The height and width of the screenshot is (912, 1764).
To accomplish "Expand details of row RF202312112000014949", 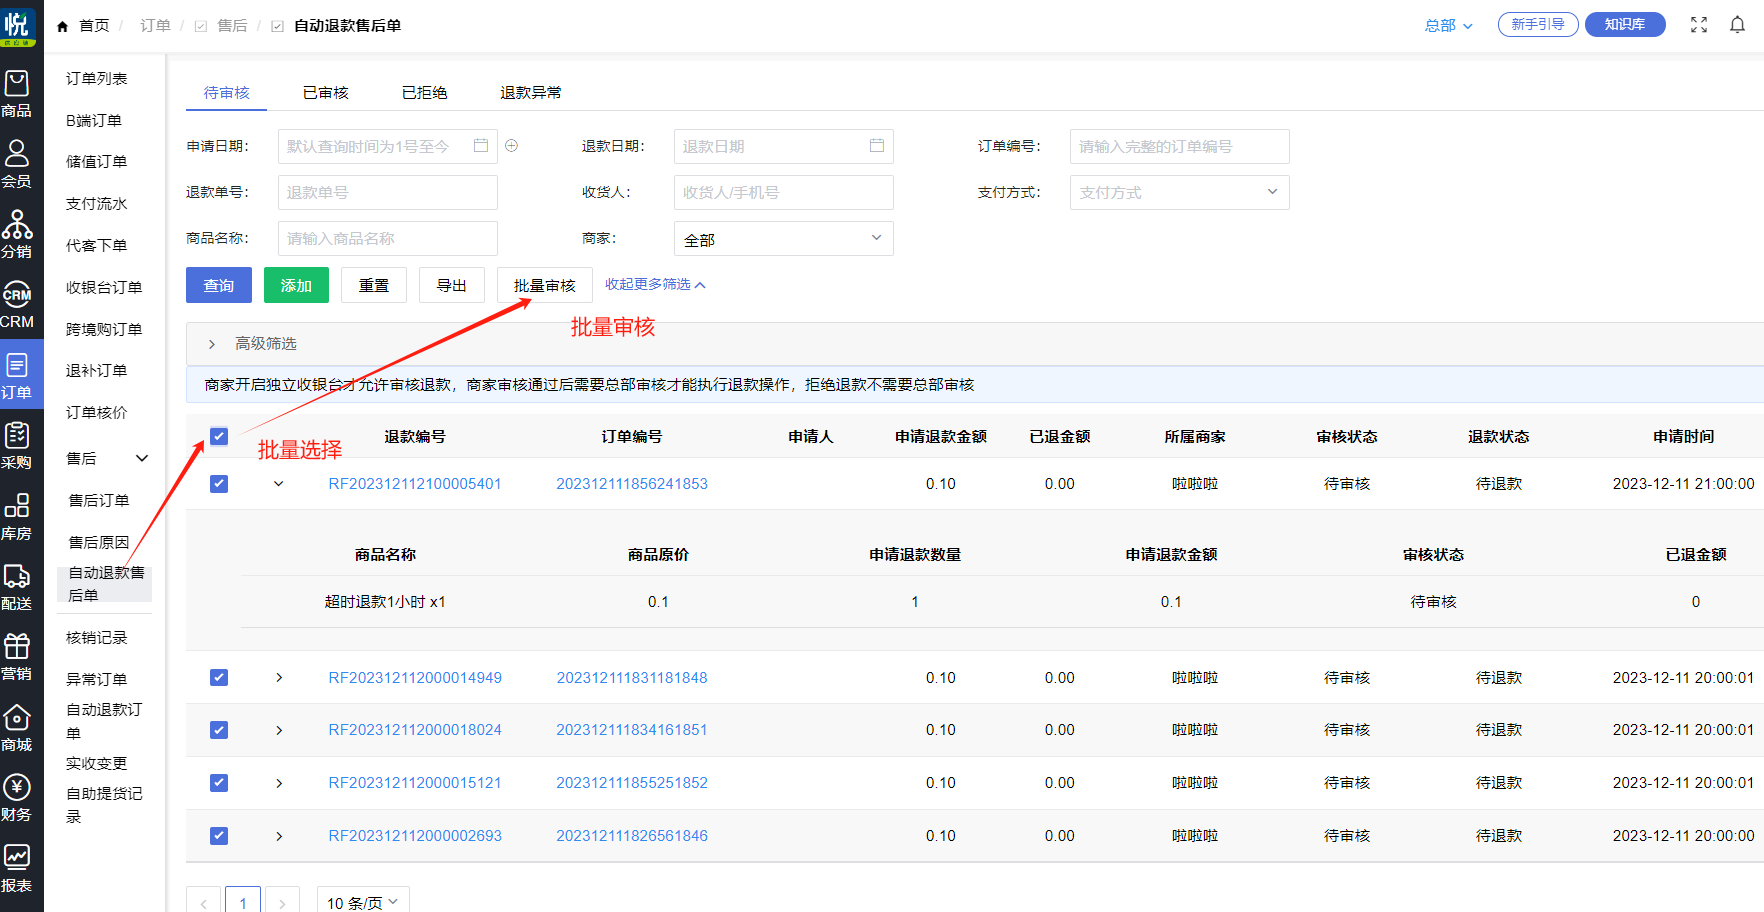I will point(279,678).
